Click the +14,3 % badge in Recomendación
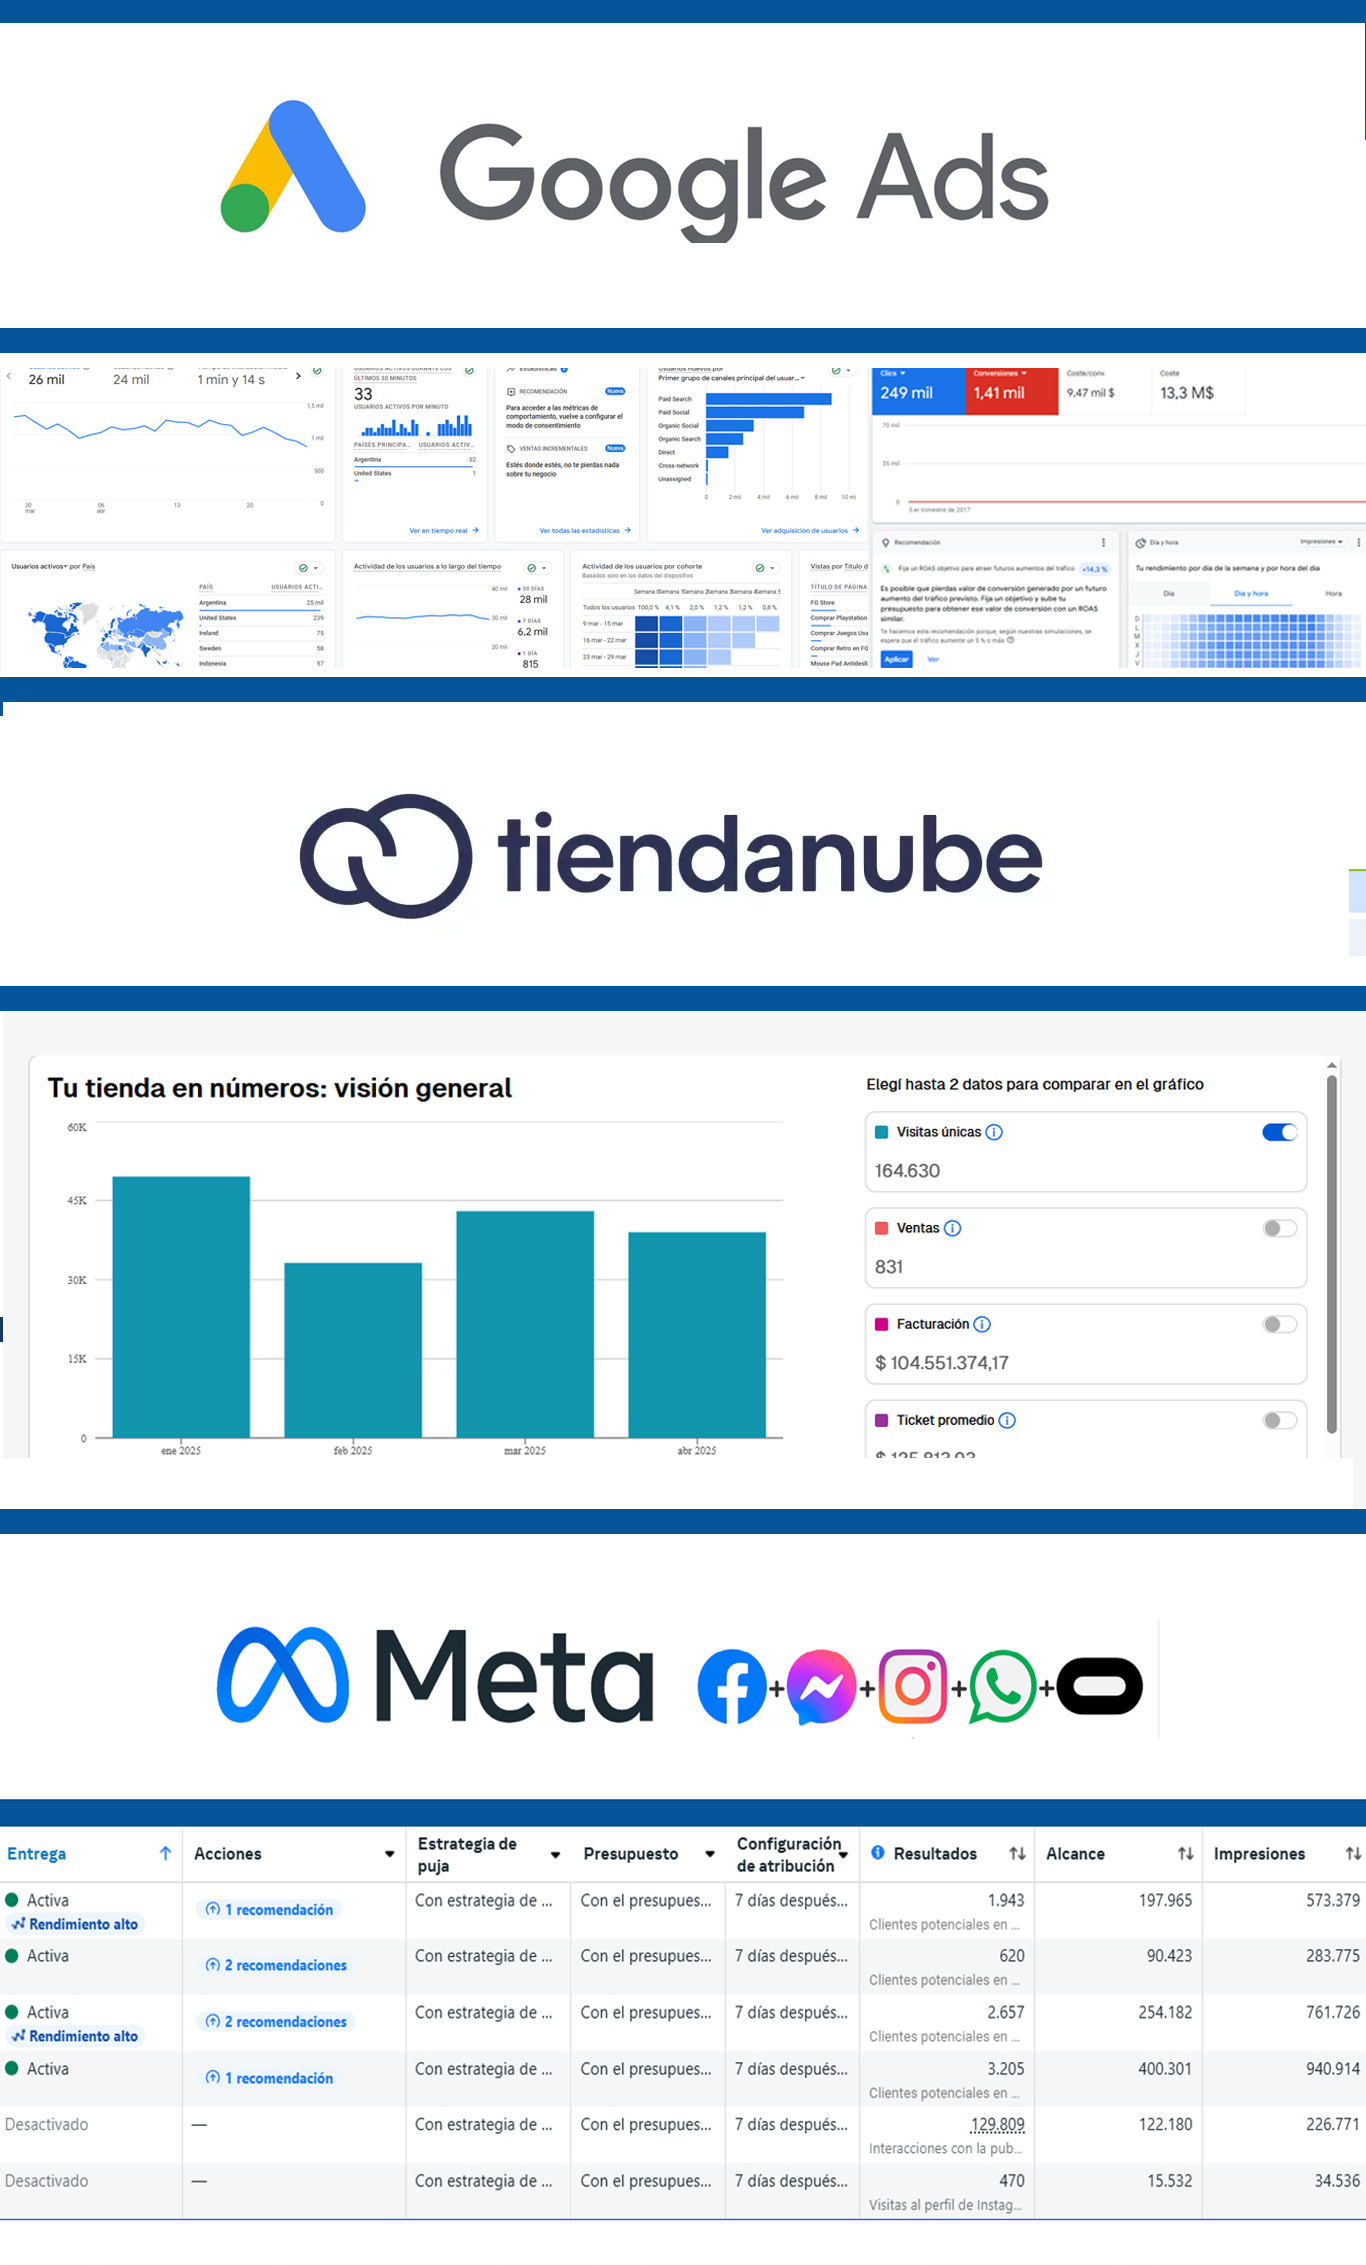1366x2265 pixels. (1094, 569)
